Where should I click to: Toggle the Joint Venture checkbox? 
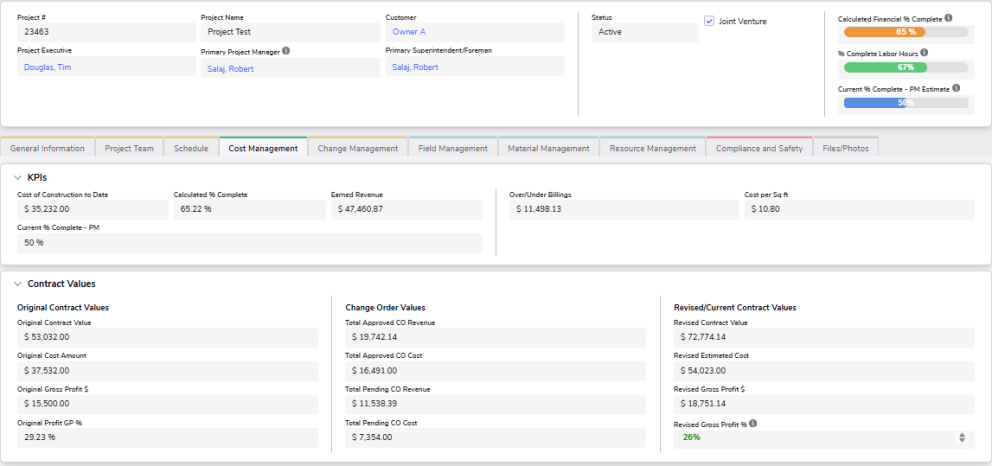(x=709, y=21)
